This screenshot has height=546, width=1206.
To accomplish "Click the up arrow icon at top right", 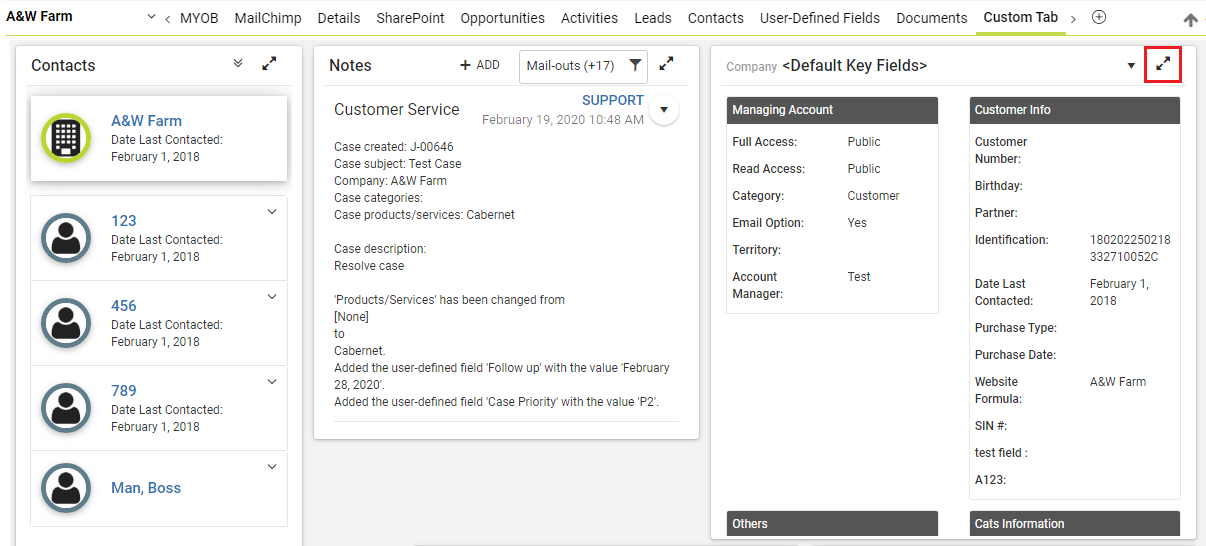I will [x=1190, y=19].
